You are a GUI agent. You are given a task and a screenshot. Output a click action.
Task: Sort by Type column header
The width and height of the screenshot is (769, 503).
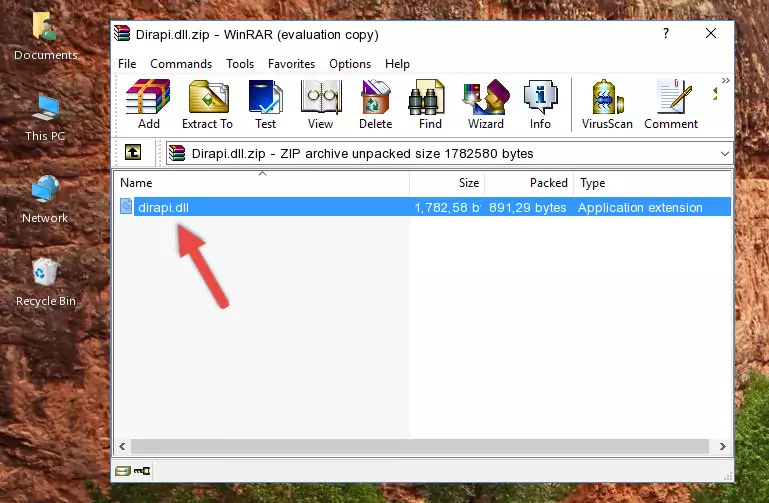652,183
